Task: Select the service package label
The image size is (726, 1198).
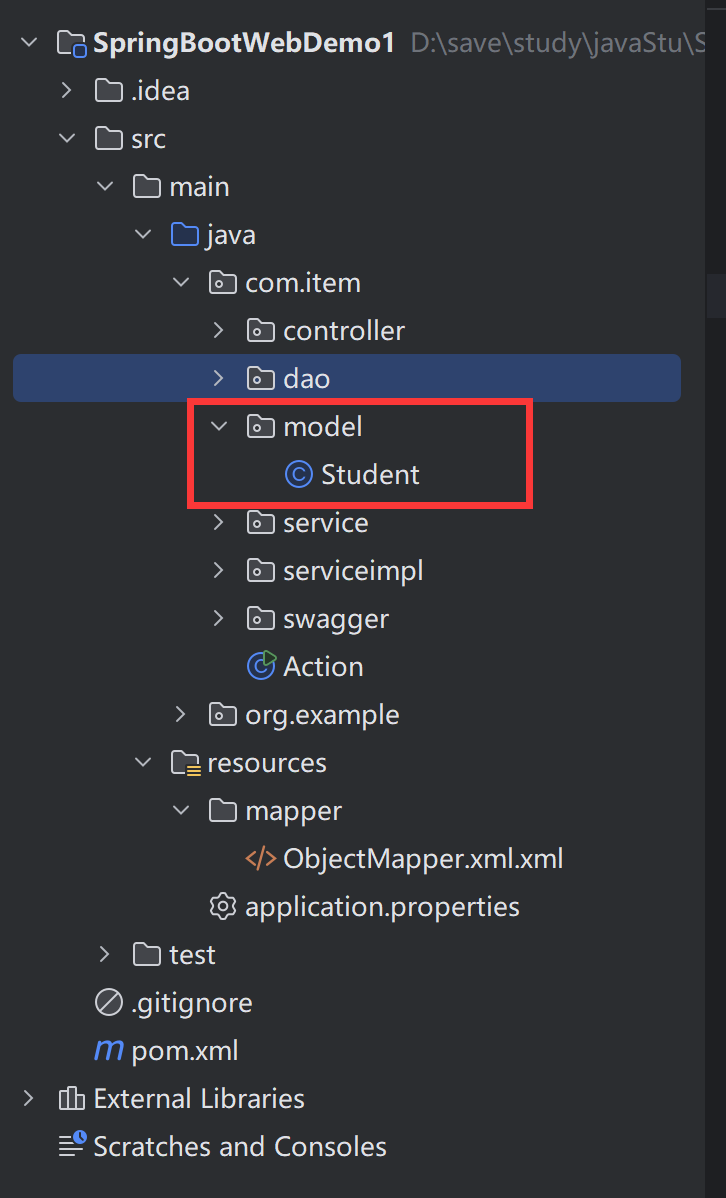Action: point(325,523)
